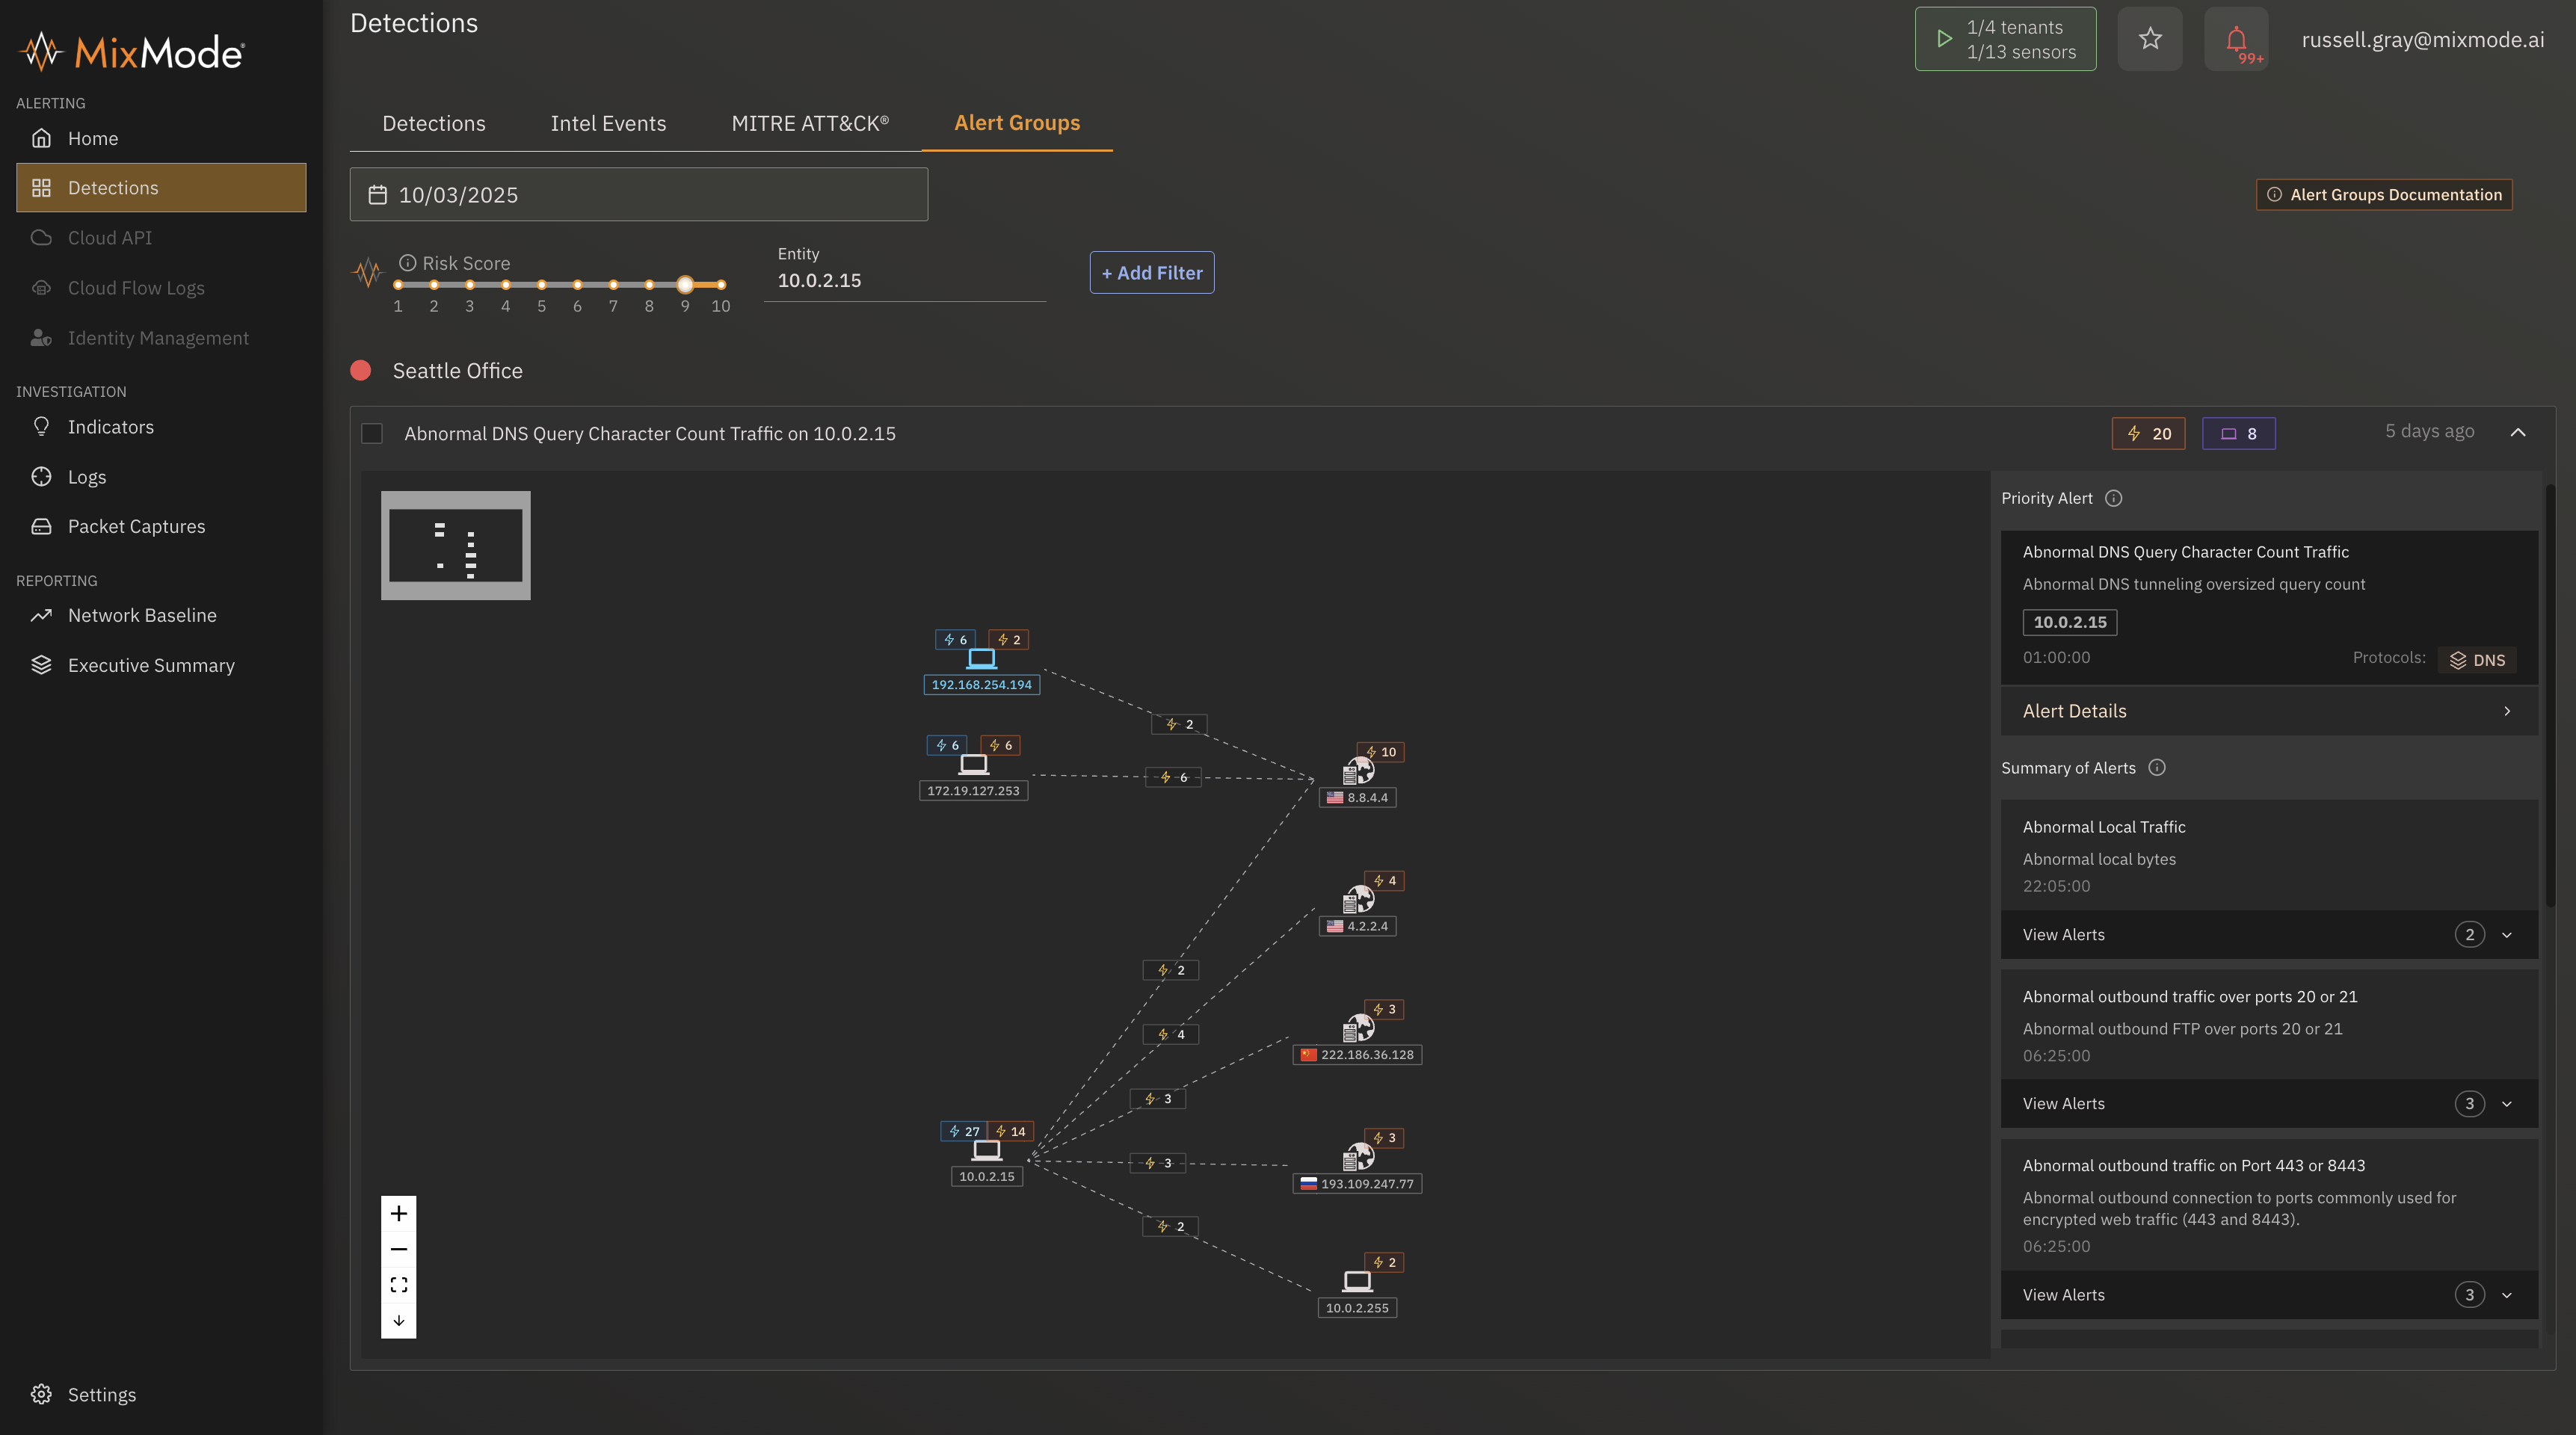
Task: Check the Abnormal DNS Query alert group checkbox
Action: (x=372, y=433)
